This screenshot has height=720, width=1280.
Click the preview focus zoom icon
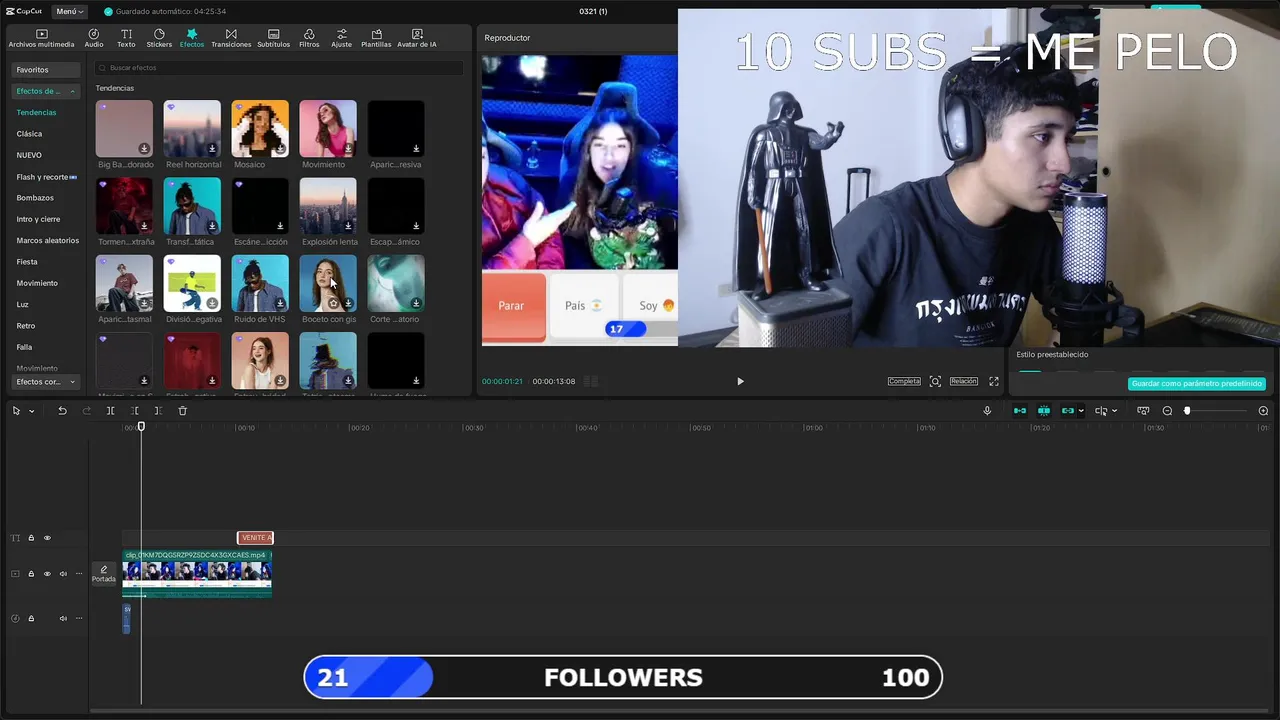coord(935,381)
